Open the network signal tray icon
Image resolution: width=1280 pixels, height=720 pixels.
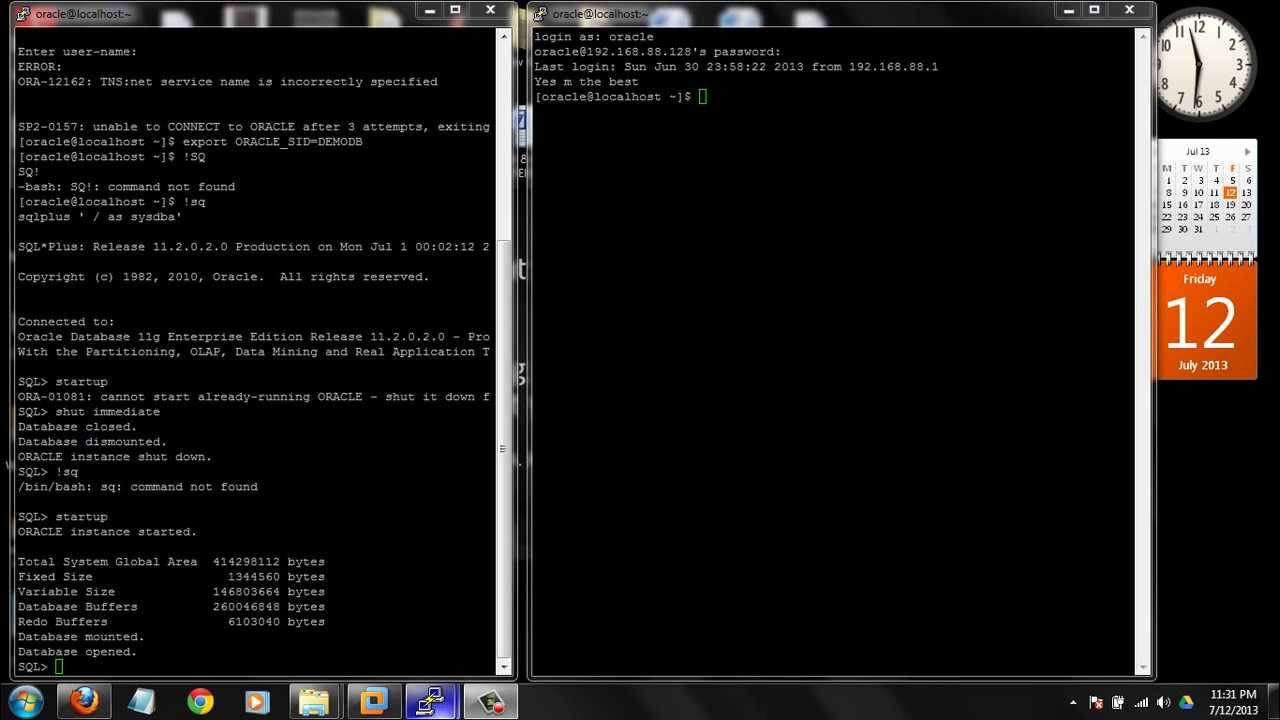click(1141, 702)
